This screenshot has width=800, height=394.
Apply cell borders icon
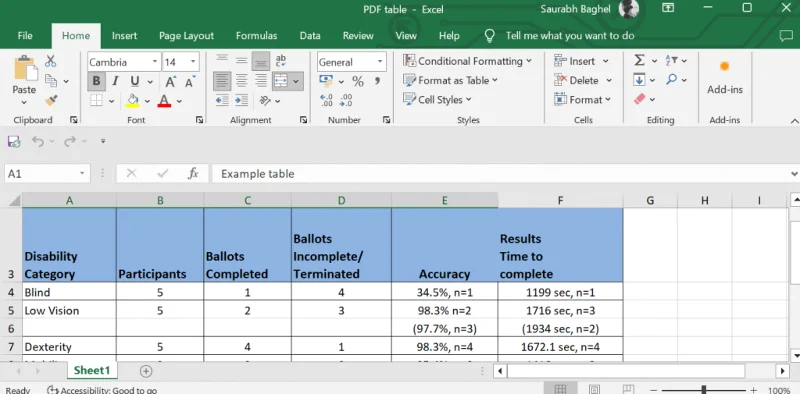[96, 101]
